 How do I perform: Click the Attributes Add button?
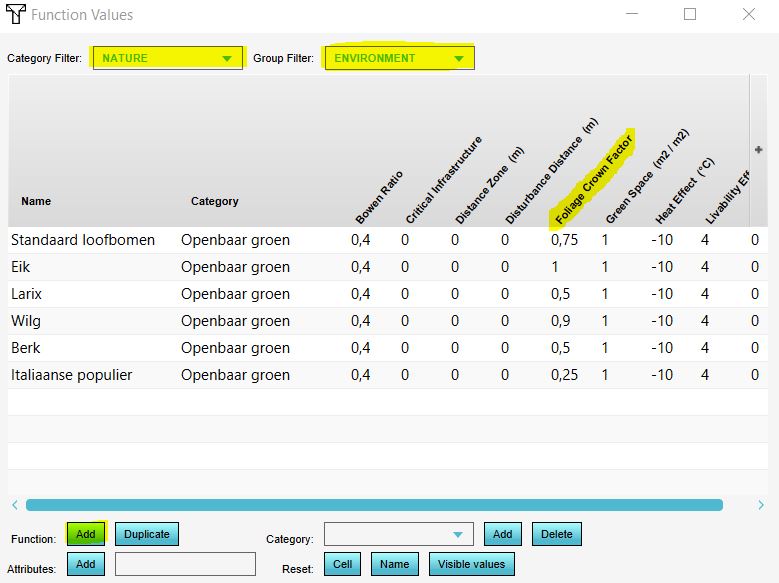(x=86, y=564)
